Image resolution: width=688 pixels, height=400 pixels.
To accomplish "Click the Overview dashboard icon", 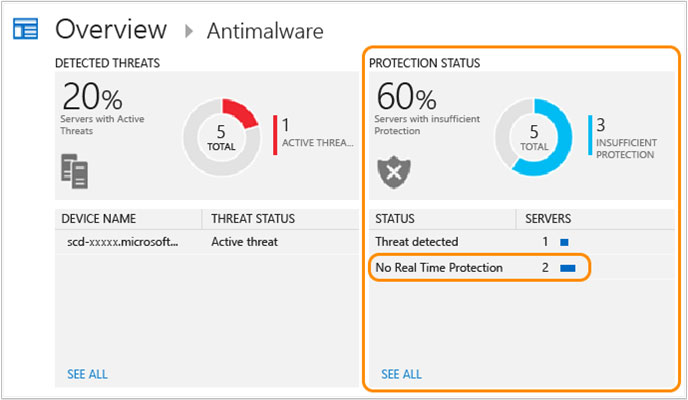I will click(x=25, y=29).
